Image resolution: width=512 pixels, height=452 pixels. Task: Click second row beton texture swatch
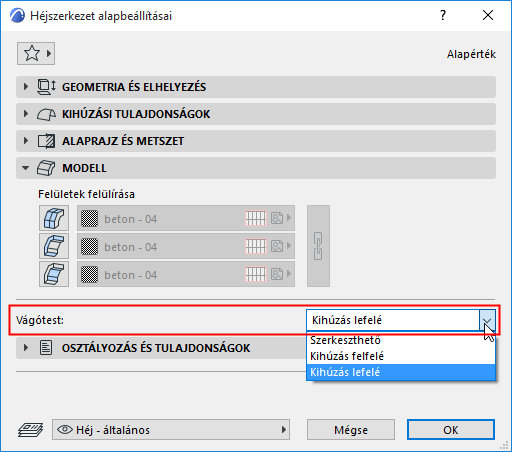90,247
